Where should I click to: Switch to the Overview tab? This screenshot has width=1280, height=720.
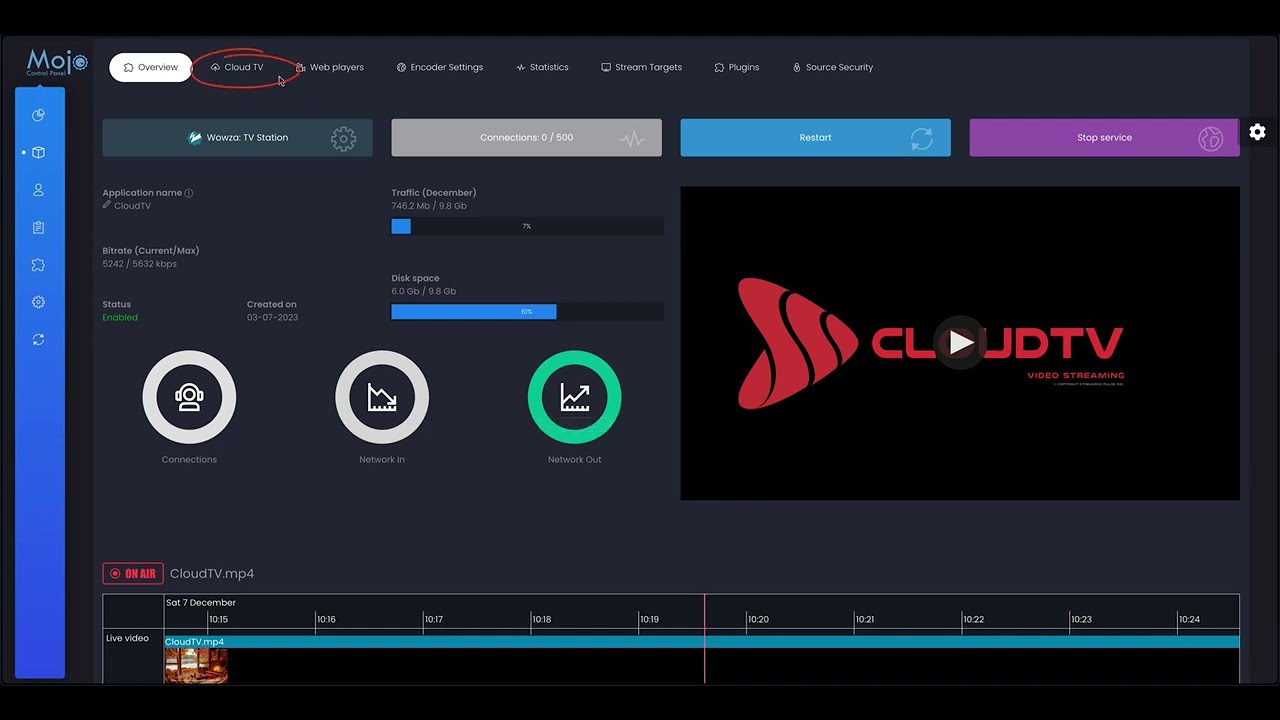[150, 67]
